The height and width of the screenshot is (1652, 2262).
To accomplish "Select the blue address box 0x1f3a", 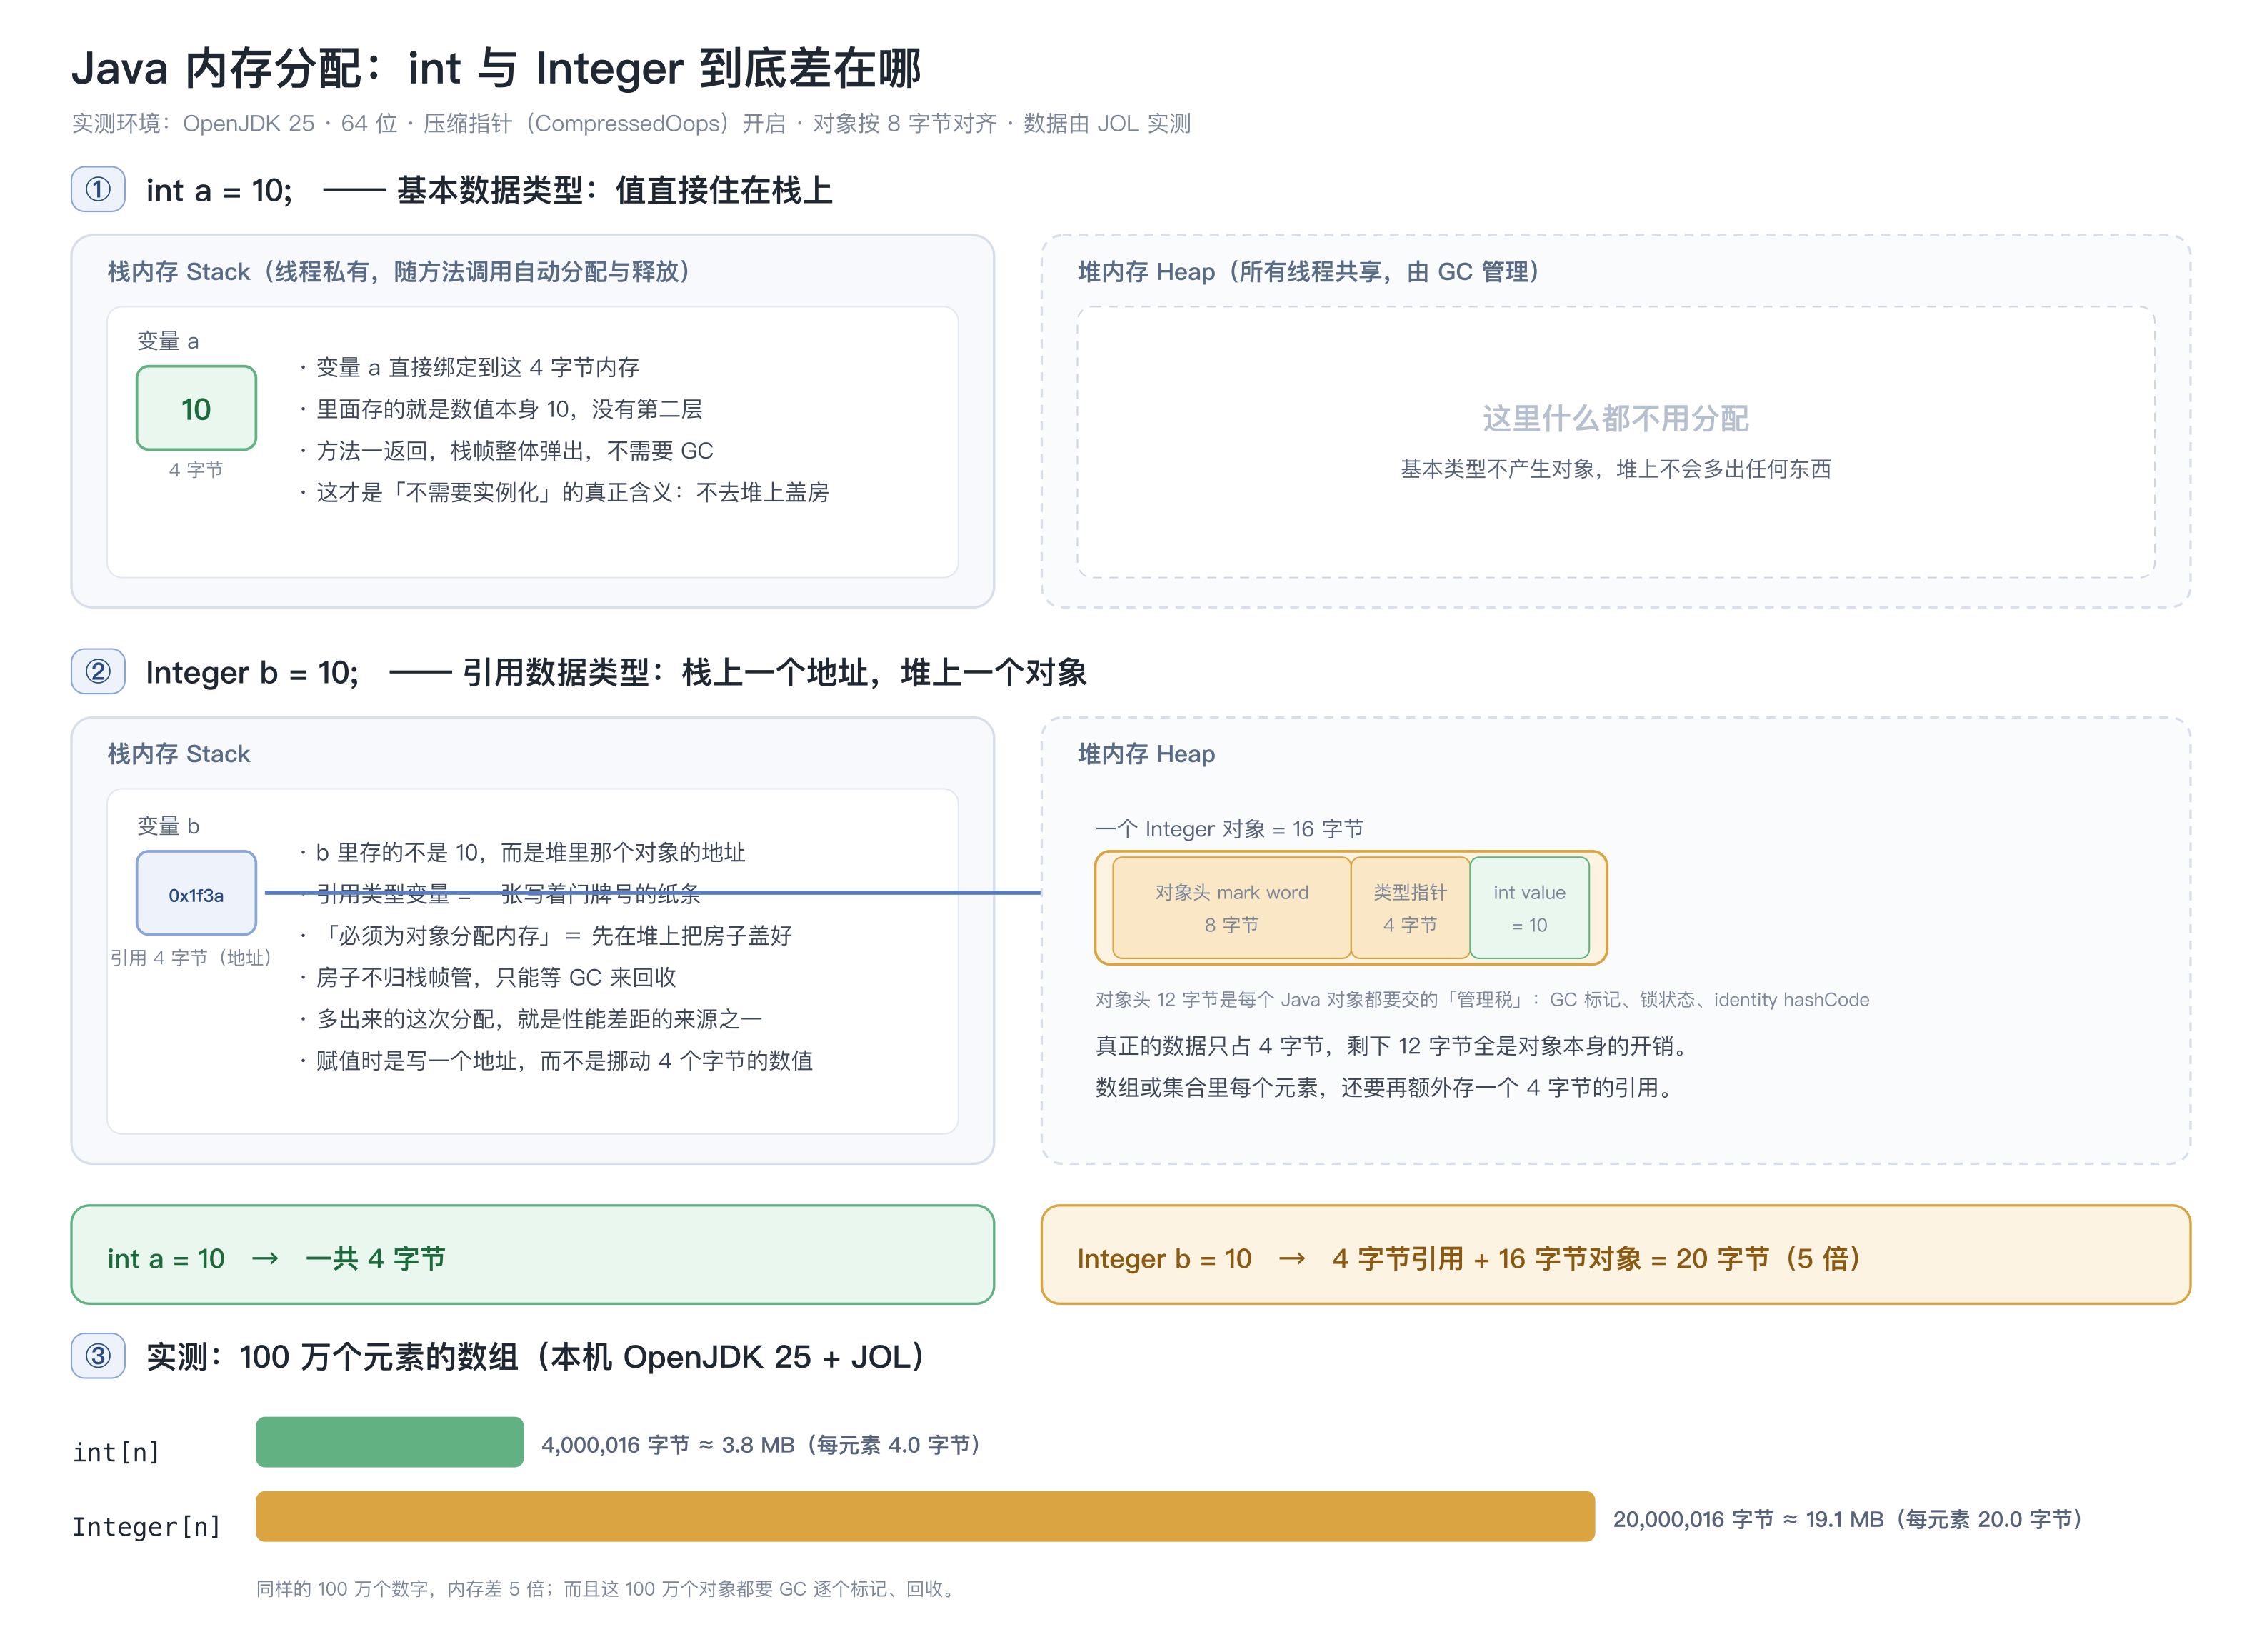I will click(196, 893).
